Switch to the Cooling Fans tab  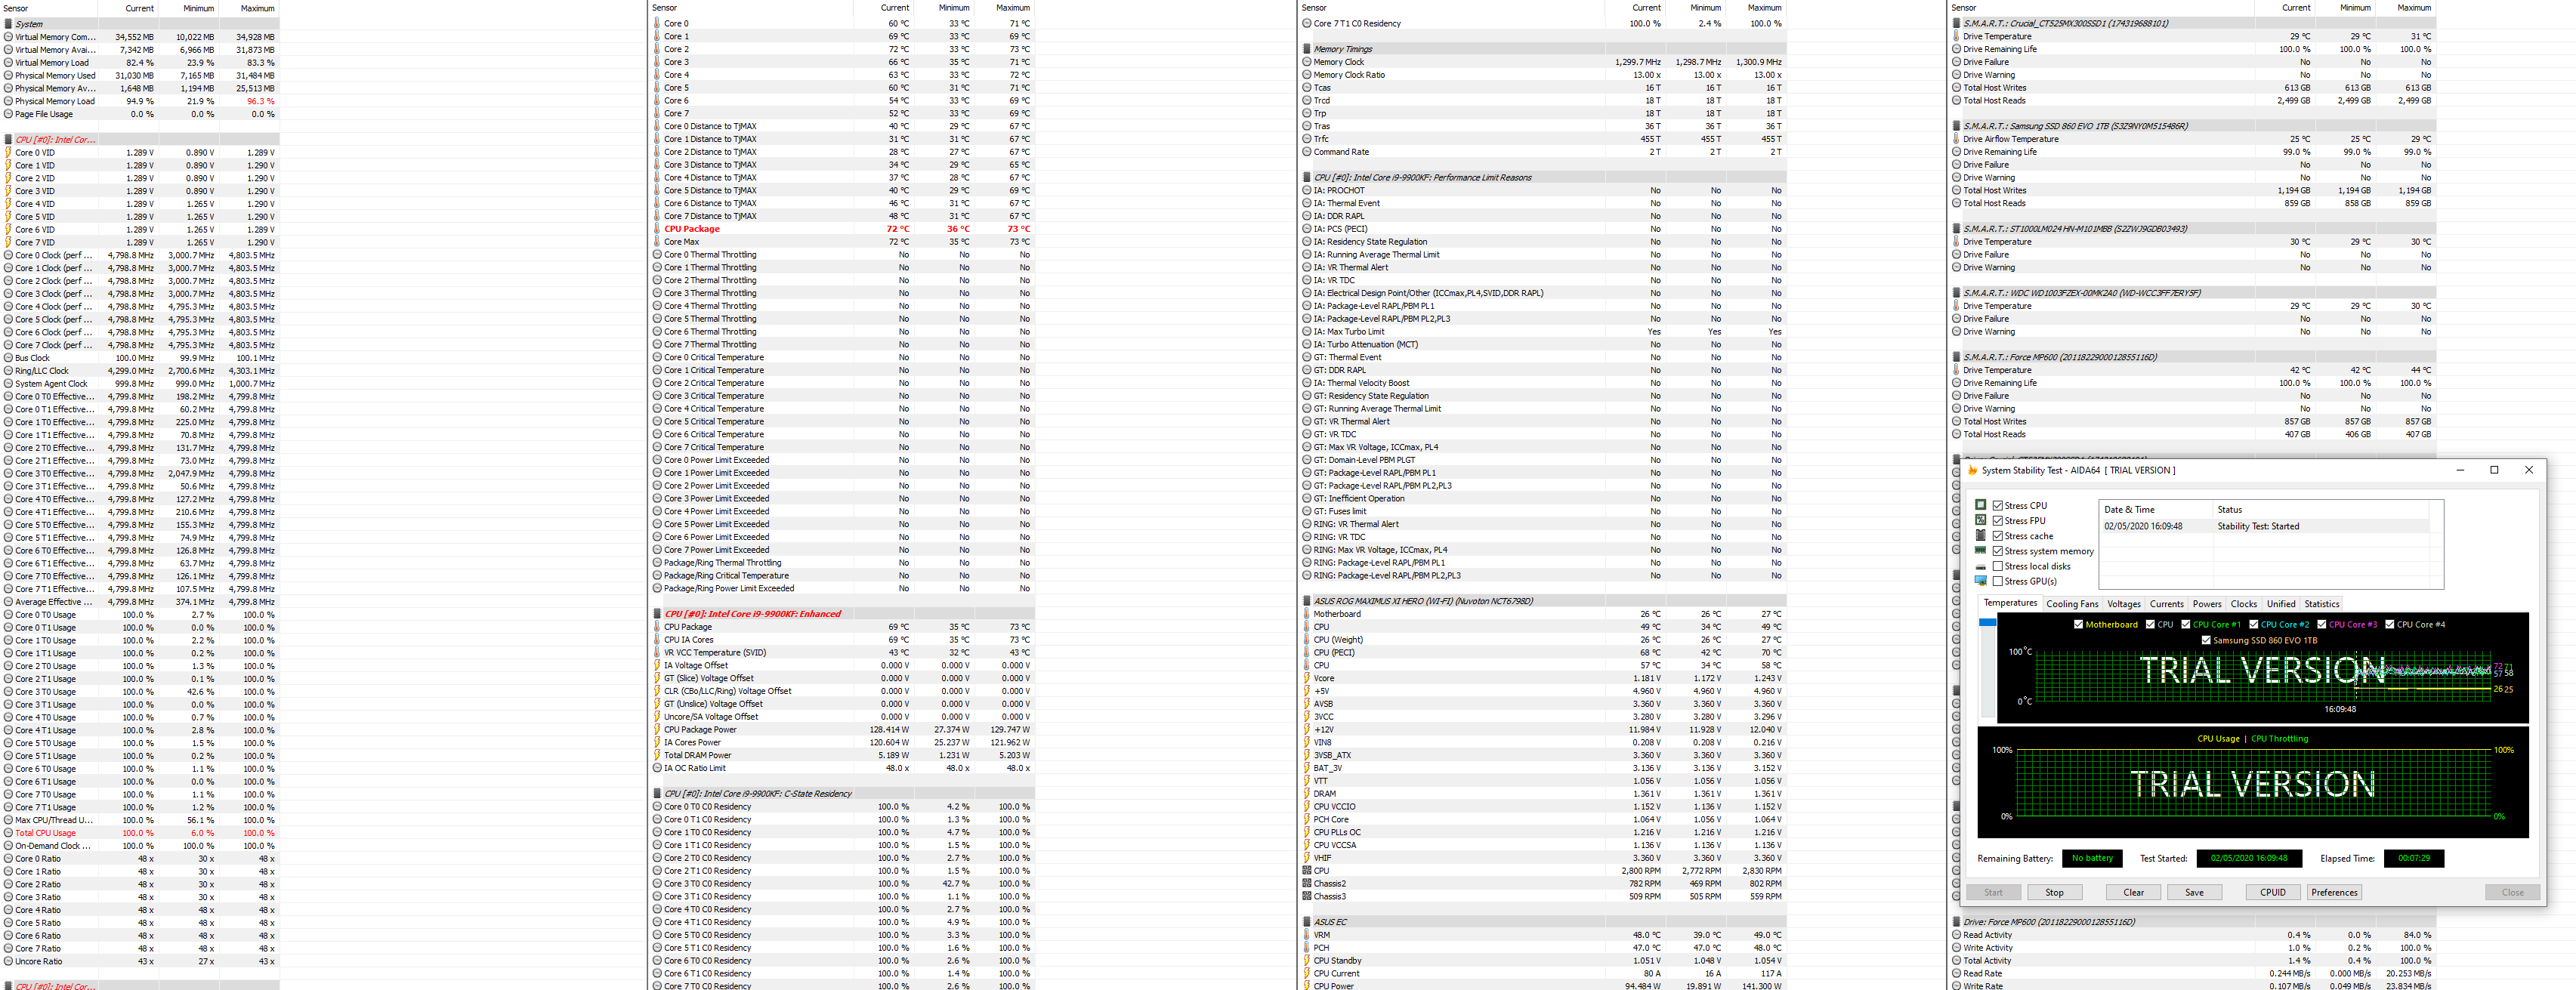click(x=2071, y=604)
